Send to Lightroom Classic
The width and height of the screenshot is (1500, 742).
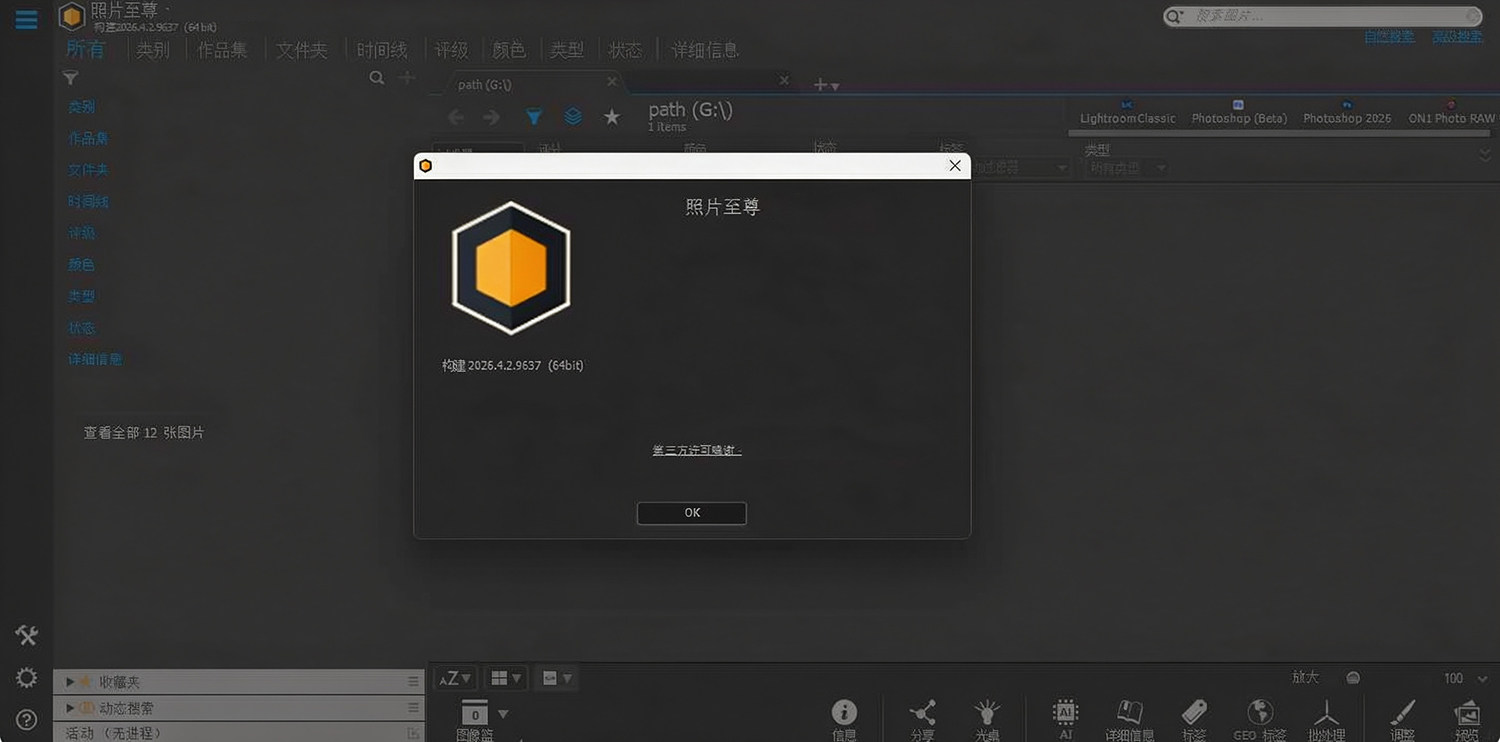point(1128,112)
